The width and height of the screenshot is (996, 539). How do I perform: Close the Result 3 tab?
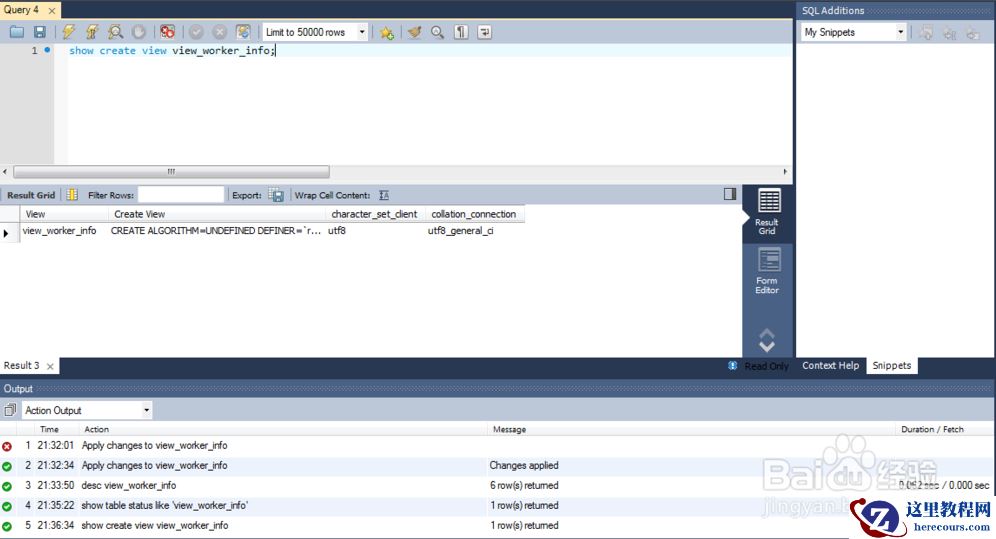click(50, 366)
